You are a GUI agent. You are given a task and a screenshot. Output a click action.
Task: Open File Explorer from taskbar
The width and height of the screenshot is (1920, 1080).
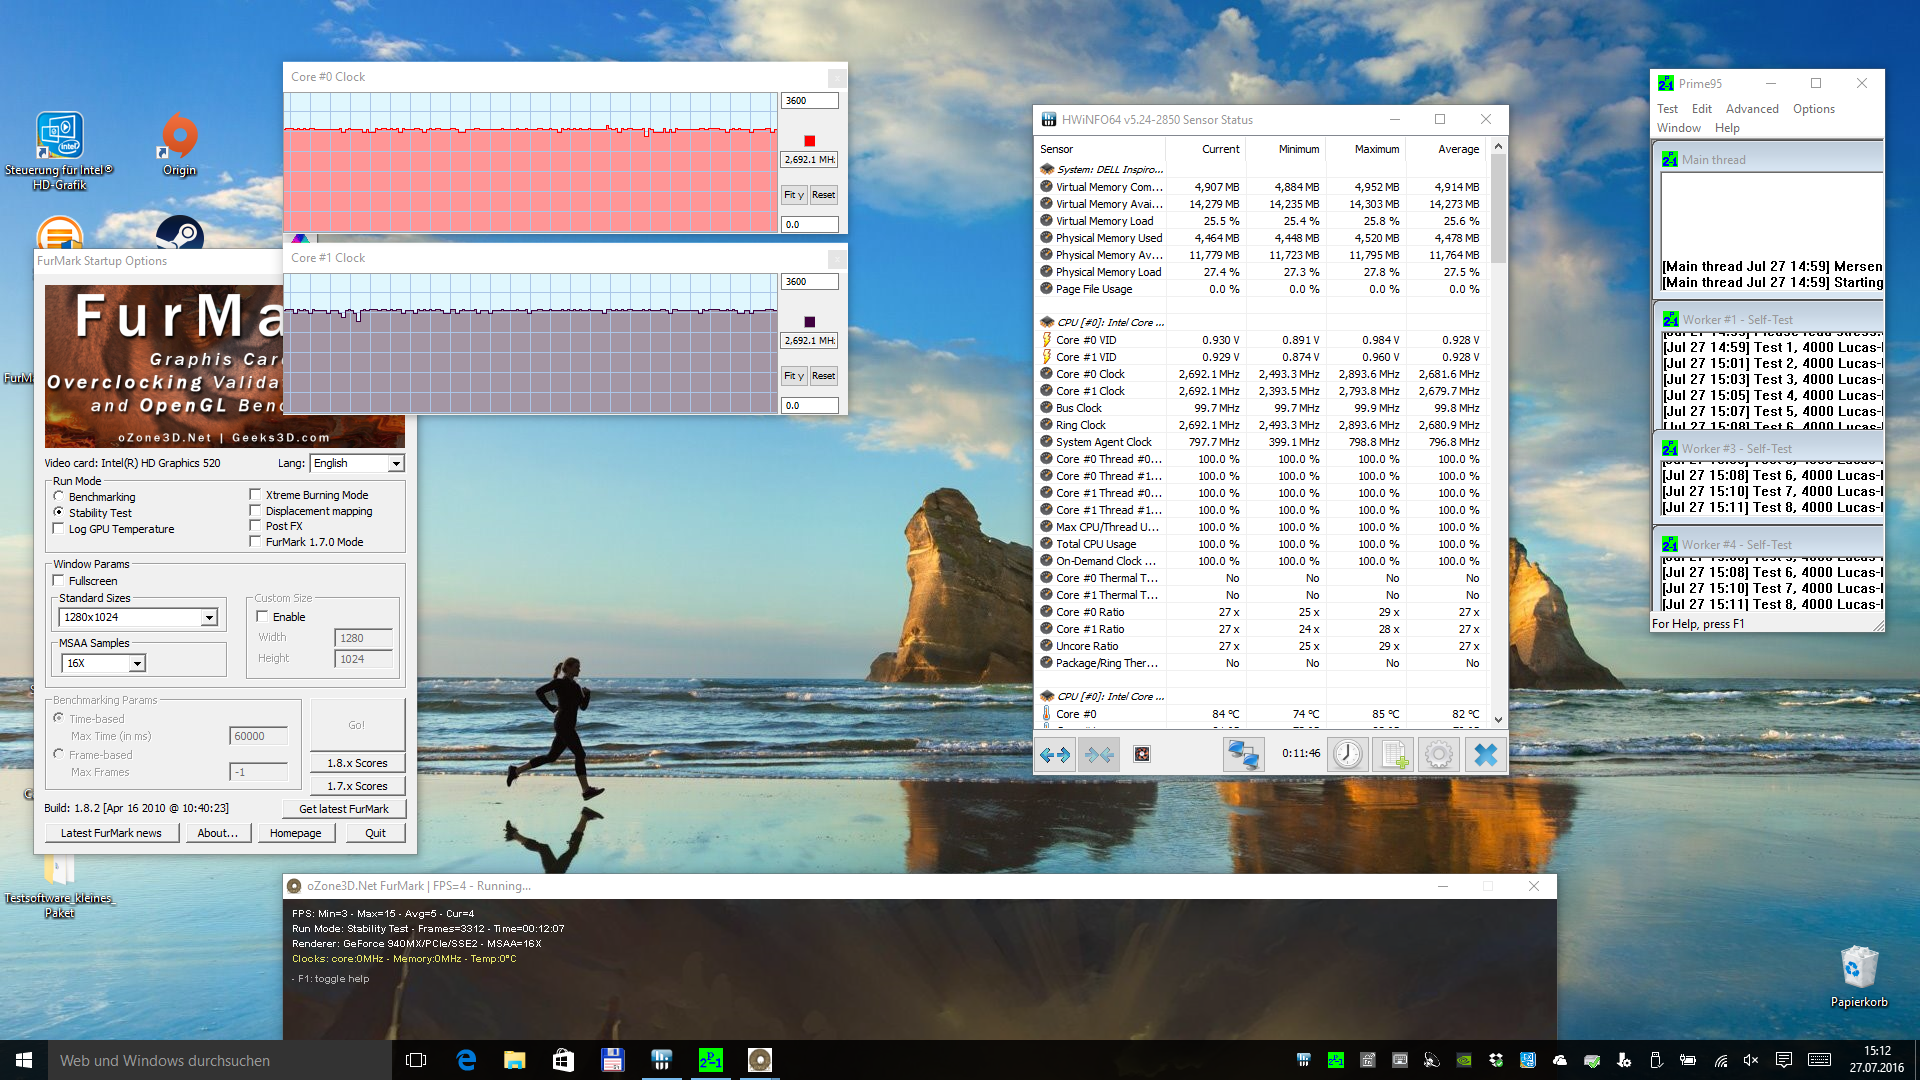514,1060
